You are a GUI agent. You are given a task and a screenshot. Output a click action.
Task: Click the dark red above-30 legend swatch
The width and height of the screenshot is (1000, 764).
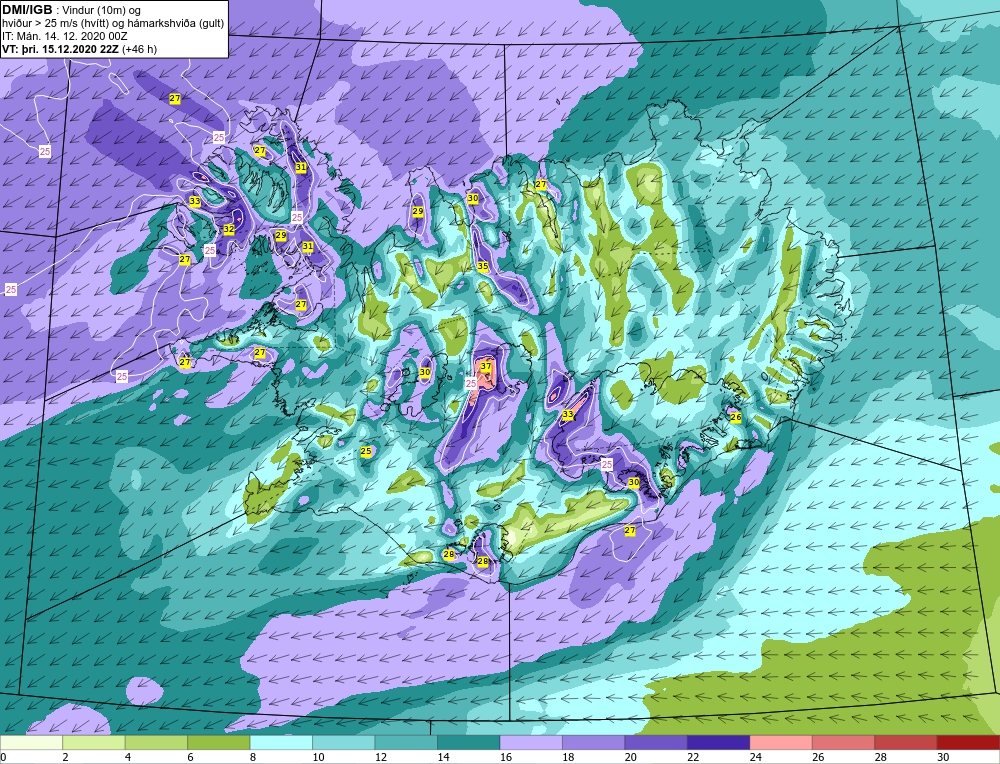point(968,743)
